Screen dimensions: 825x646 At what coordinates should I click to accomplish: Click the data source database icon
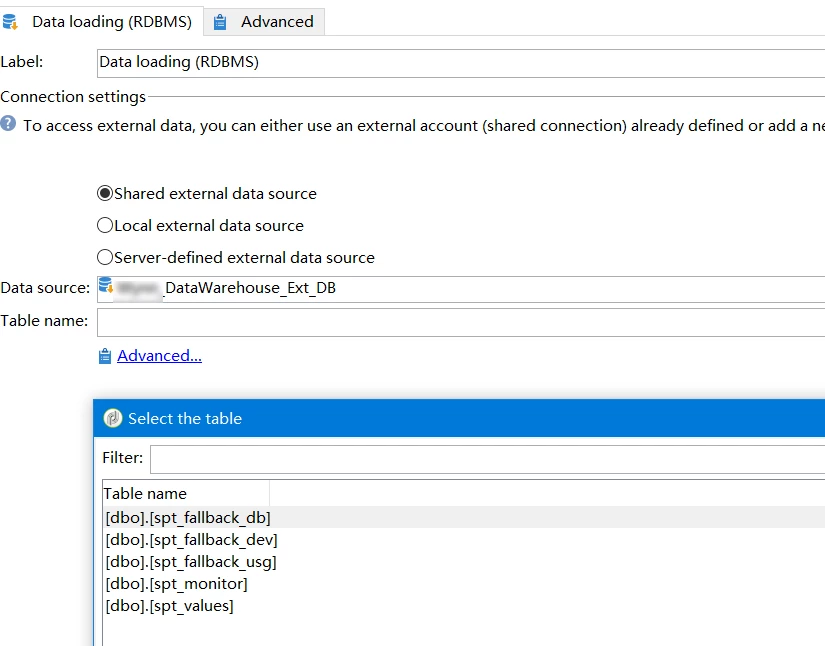point(106,285)
